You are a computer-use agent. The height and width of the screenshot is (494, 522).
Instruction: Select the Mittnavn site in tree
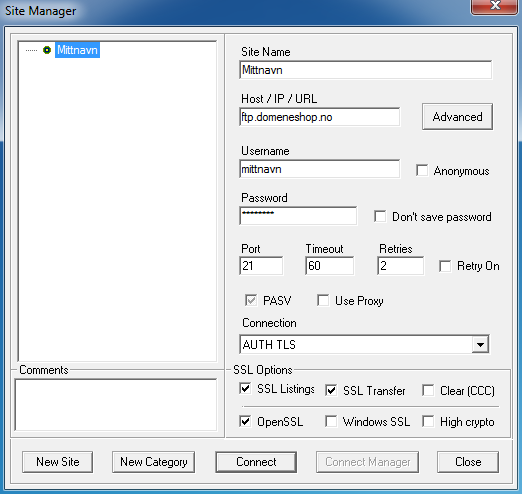(x=77, y=50)
